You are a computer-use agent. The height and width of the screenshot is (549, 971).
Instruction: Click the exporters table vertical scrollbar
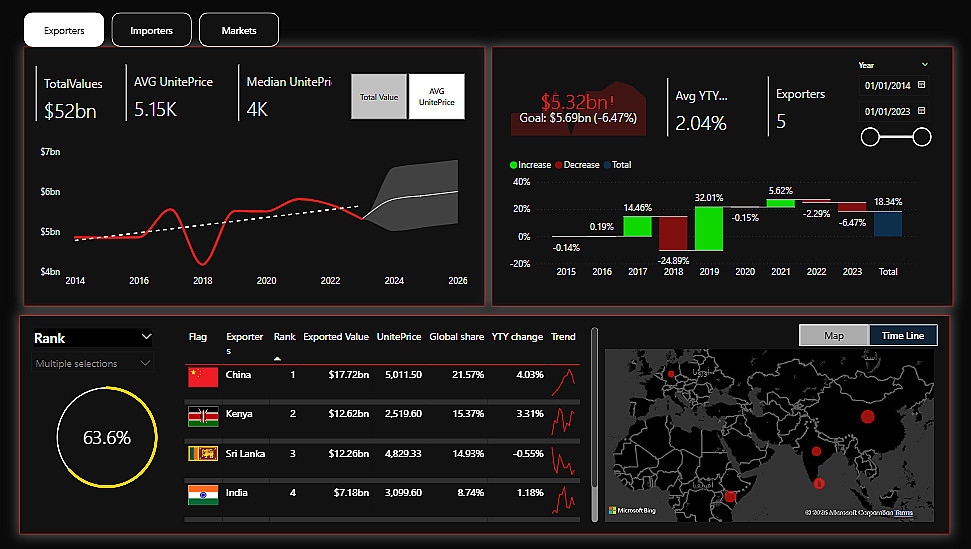(594, 409)
